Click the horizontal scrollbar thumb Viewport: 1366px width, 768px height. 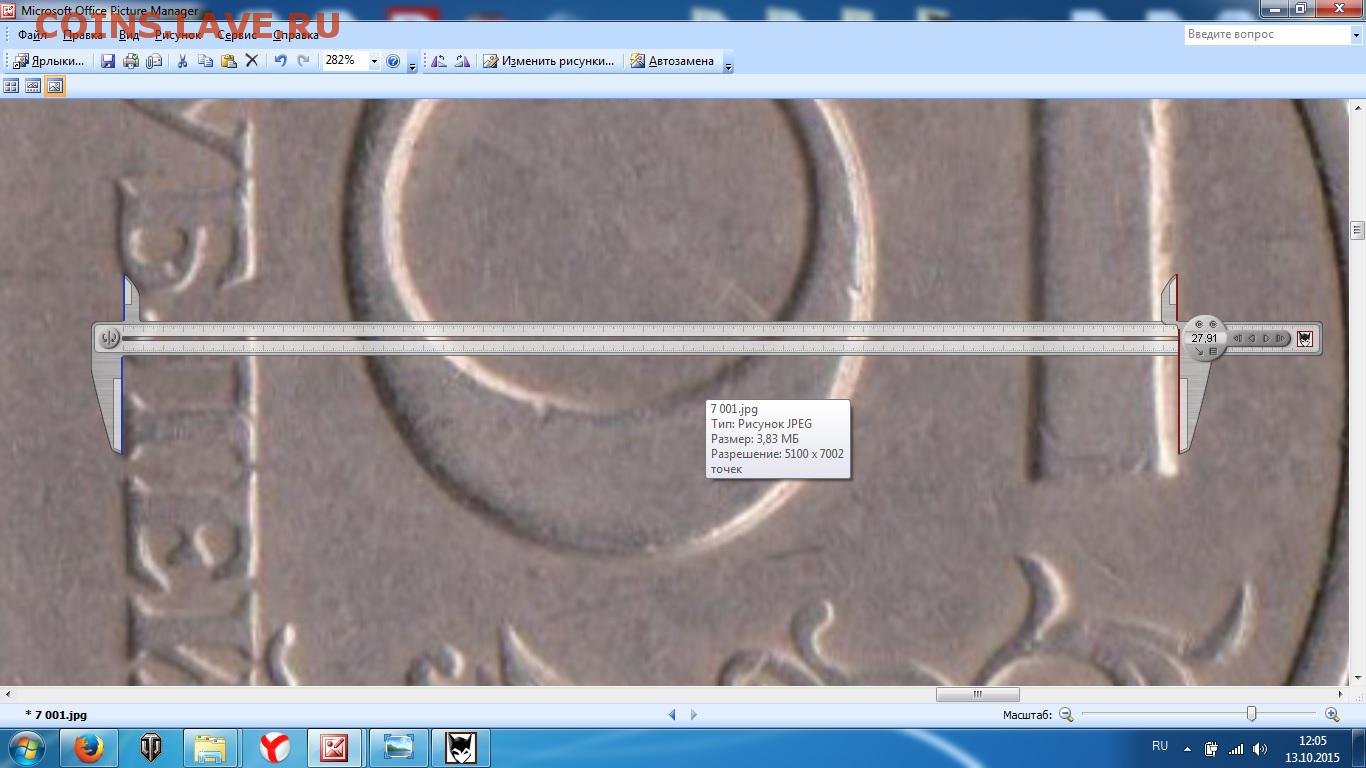tap(978, 694)
